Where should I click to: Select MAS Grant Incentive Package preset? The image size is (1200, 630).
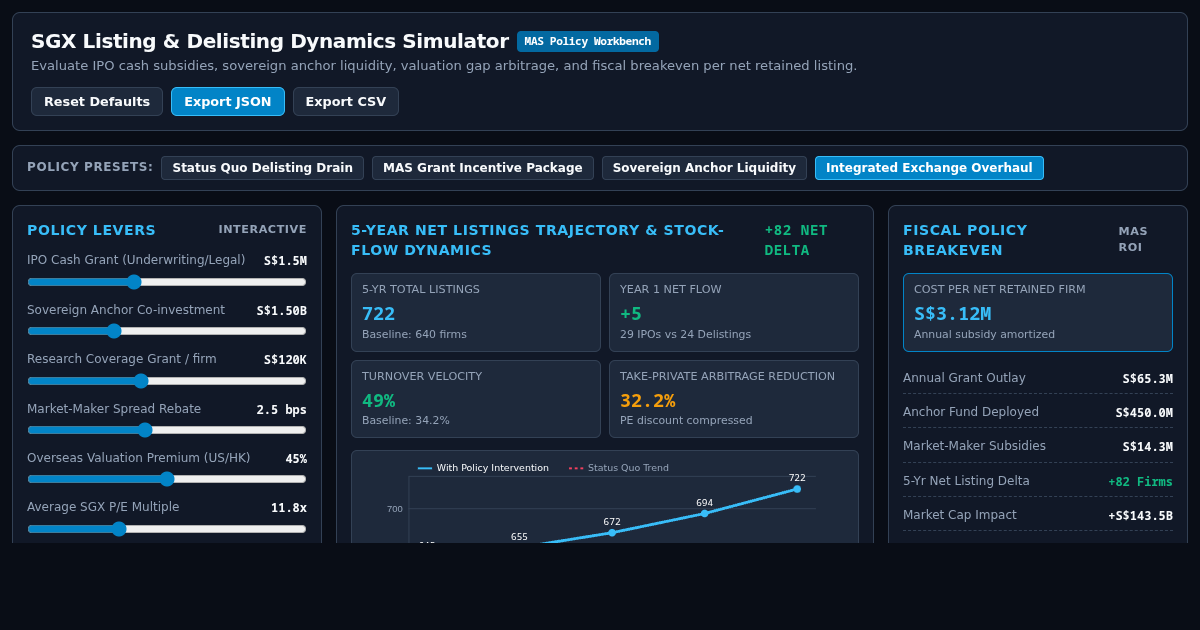click(x=483, y=168)
